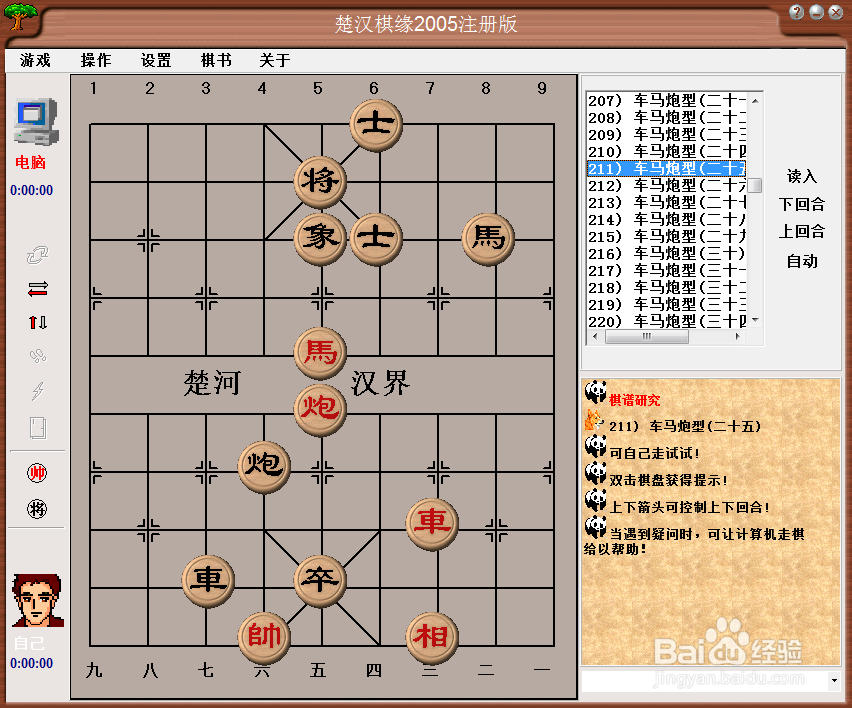Click the door exit icon in sidebar
This screenshot has height=708, width=852.
click(37, 427)
